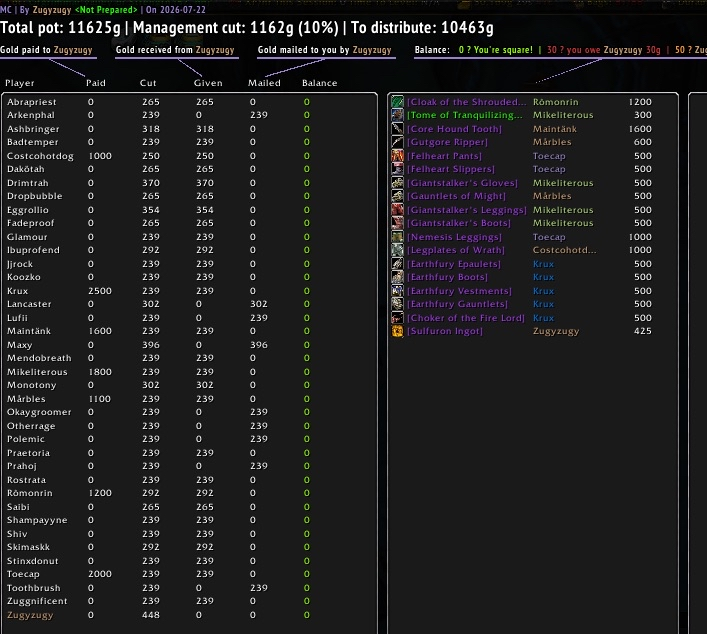707x634 pixels.
Task: Click Lancaster's 302 mailed value
Action: click(x=259, y=304)
